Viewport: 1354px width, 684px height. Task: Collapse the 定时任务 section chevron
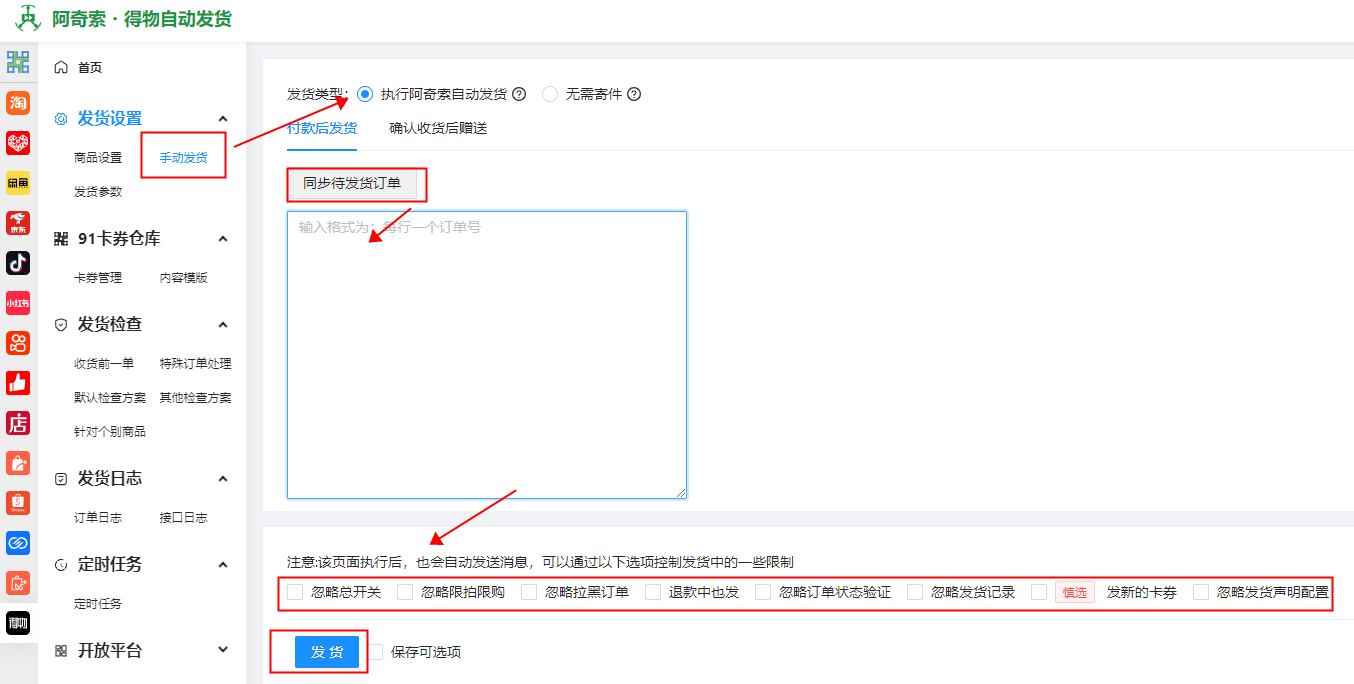(223, 564)
